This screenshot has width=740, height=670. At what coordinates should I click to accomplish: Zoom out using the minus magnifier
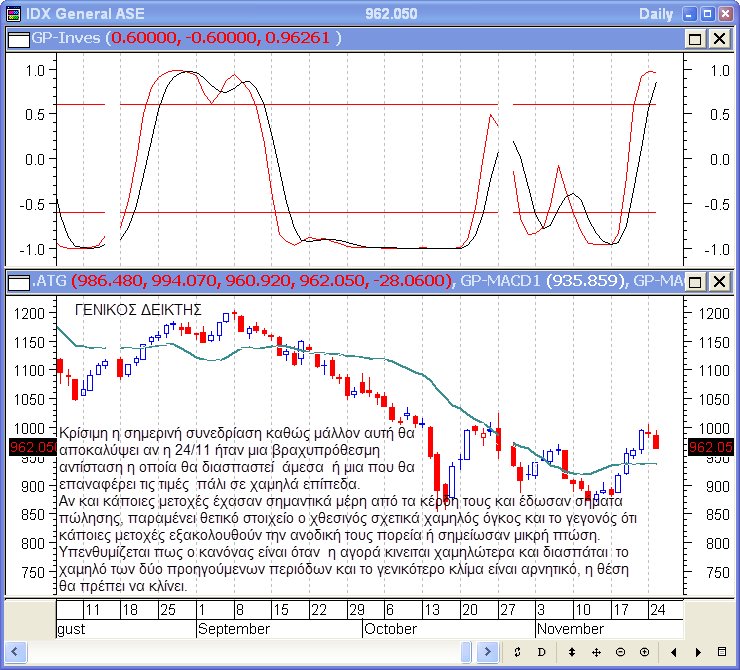(x=620, y=652)
